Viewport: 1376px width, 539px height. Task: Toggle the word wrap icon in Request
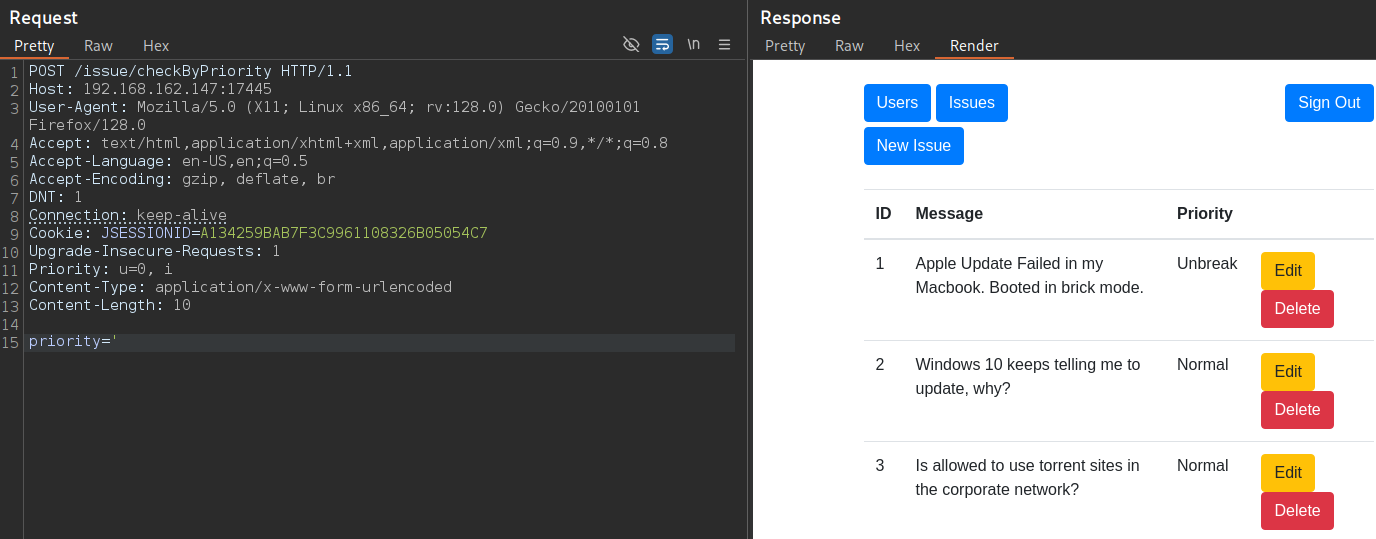coord(662,44)
